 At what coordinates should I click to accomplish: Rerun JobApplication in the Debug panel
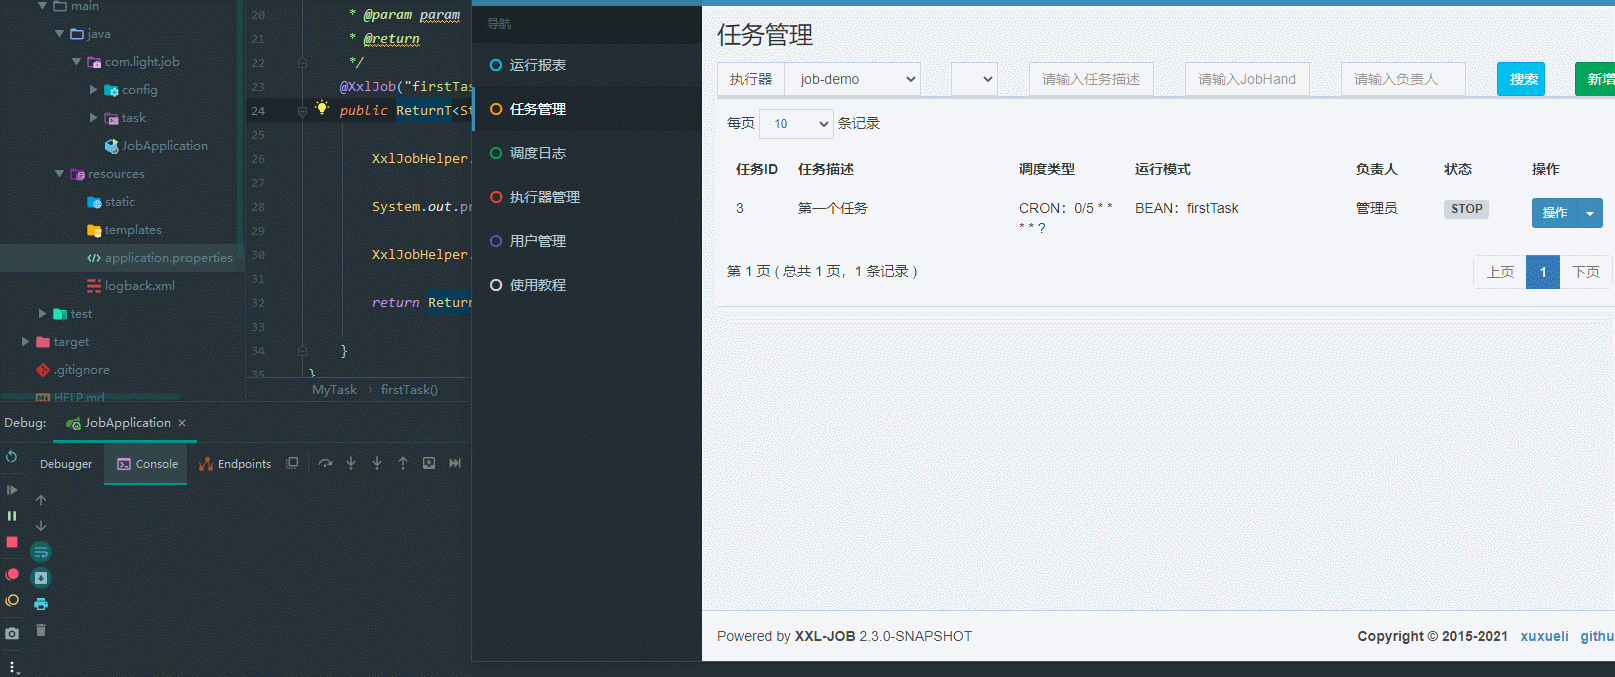11,457
